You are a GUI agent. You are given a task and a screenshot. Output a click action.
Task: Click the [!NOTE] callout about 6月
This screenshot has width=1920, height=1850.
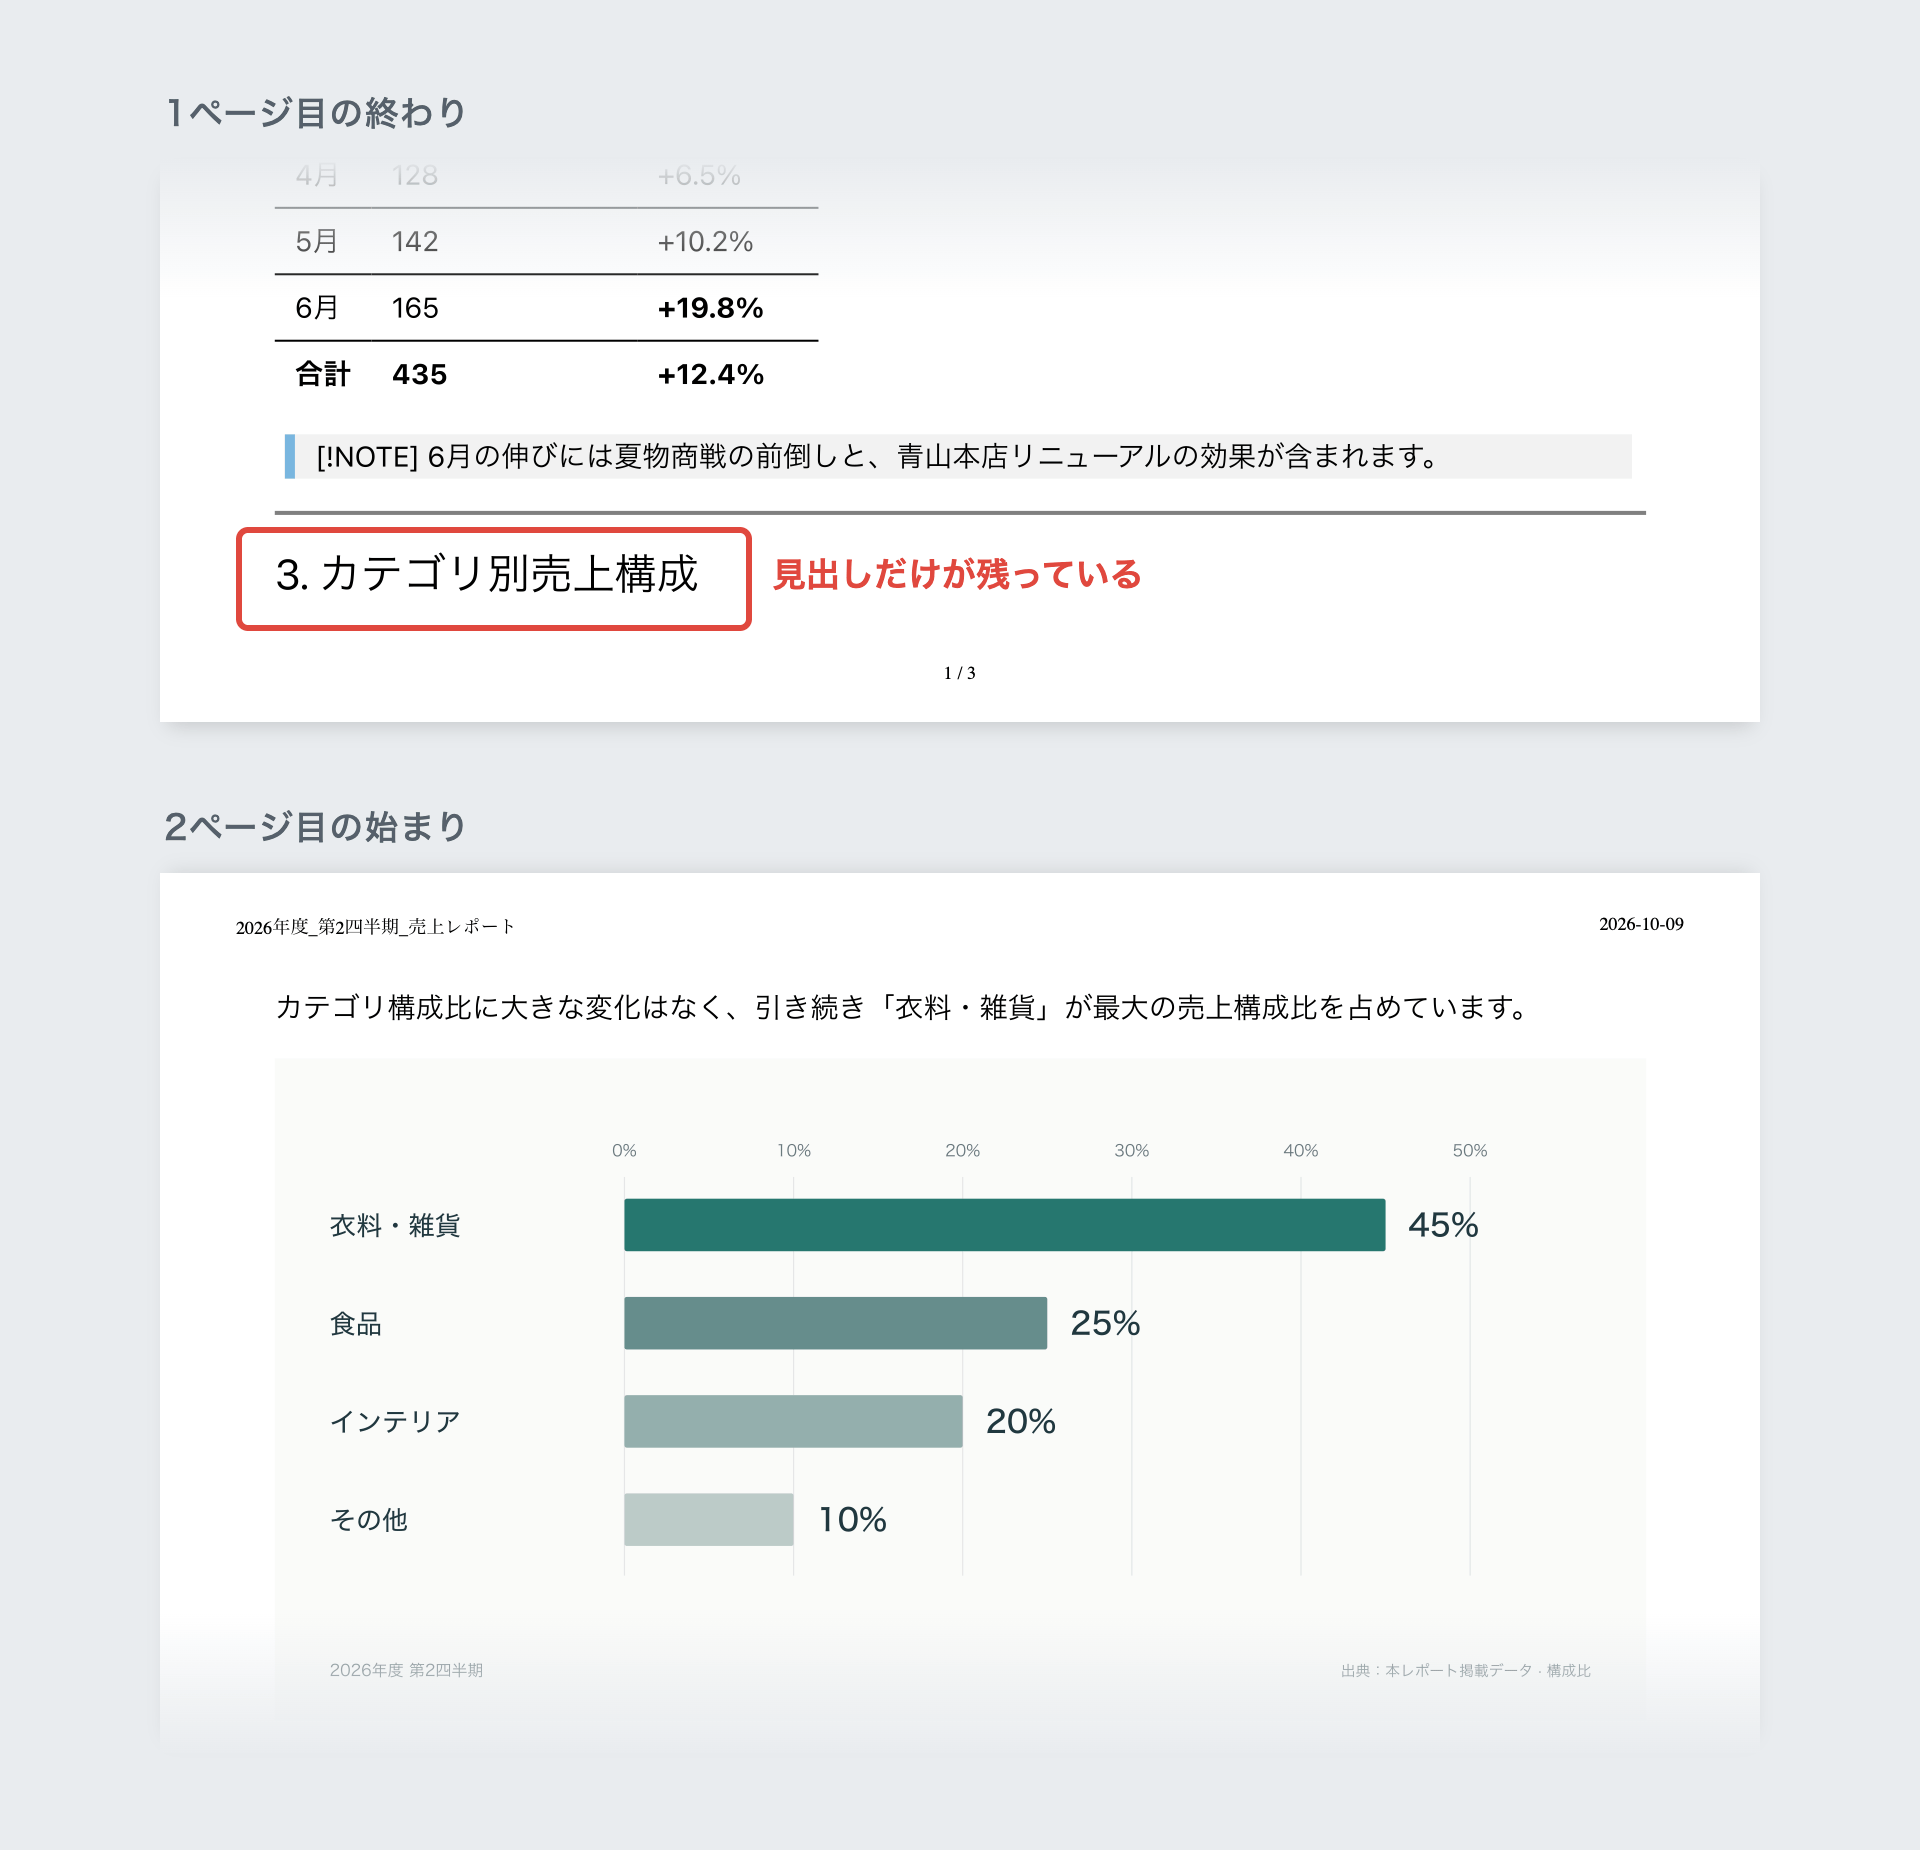click(958, 457)
